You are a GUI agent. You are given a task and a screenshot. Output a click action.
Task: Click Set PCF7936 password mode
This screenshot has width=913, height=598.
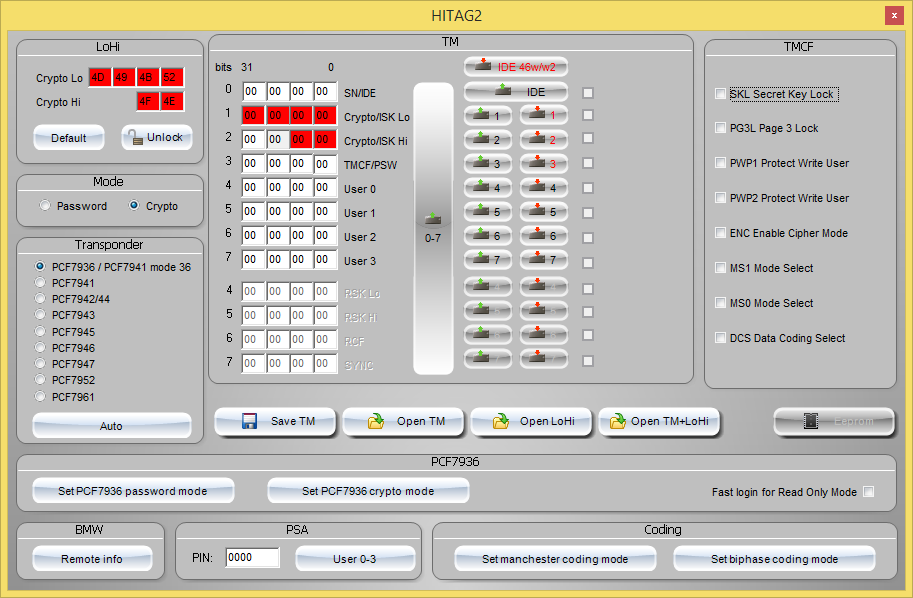[133, 491]
